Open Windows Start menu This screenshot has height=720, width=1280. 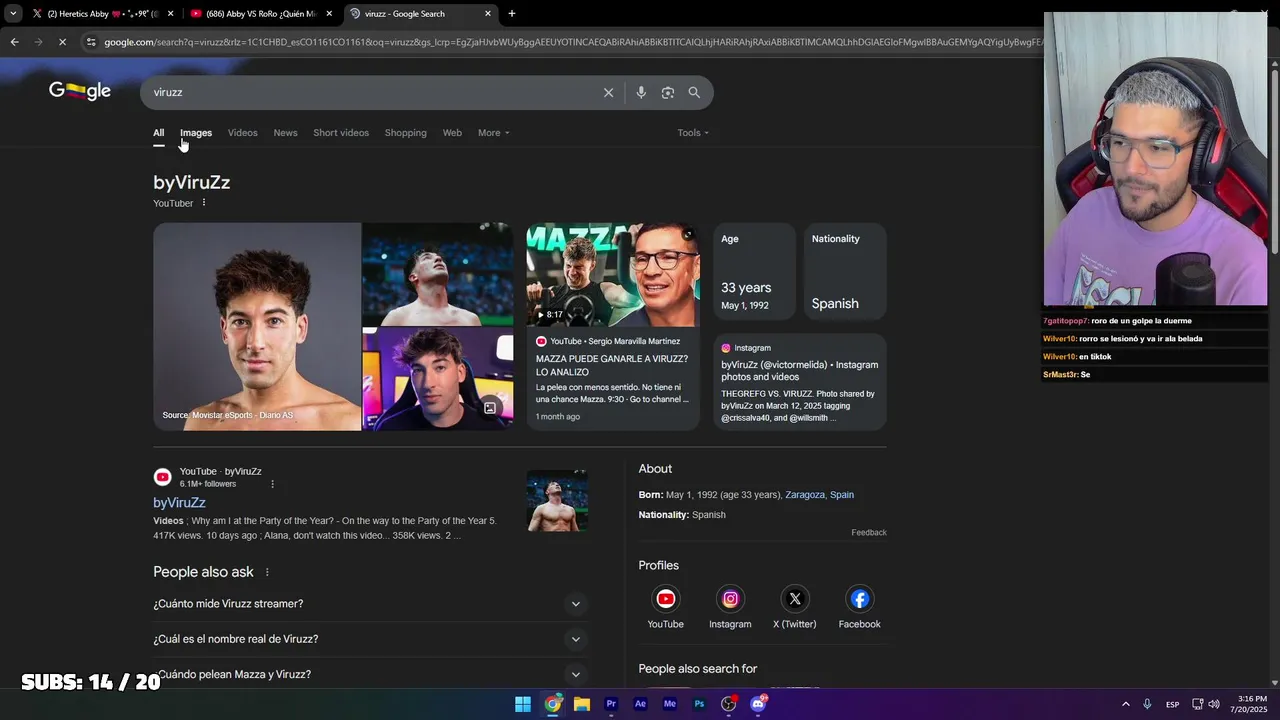[523, 704]
